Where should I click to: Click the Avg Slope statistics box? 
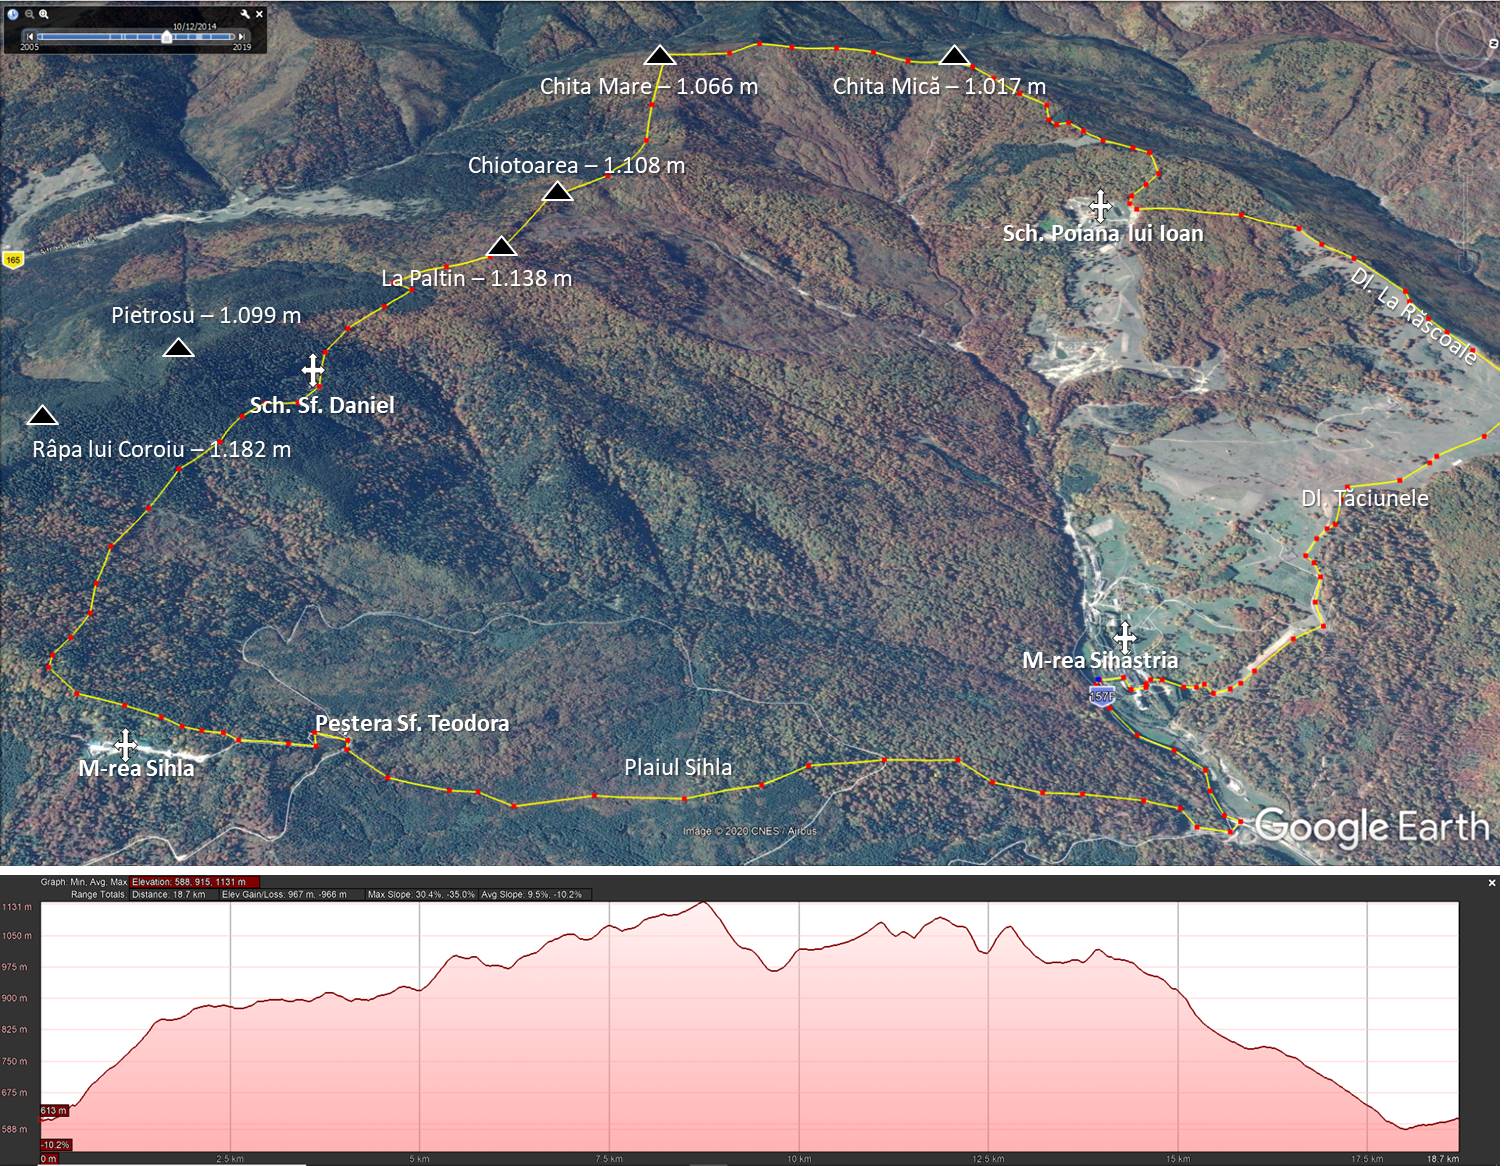coord(531,894)
